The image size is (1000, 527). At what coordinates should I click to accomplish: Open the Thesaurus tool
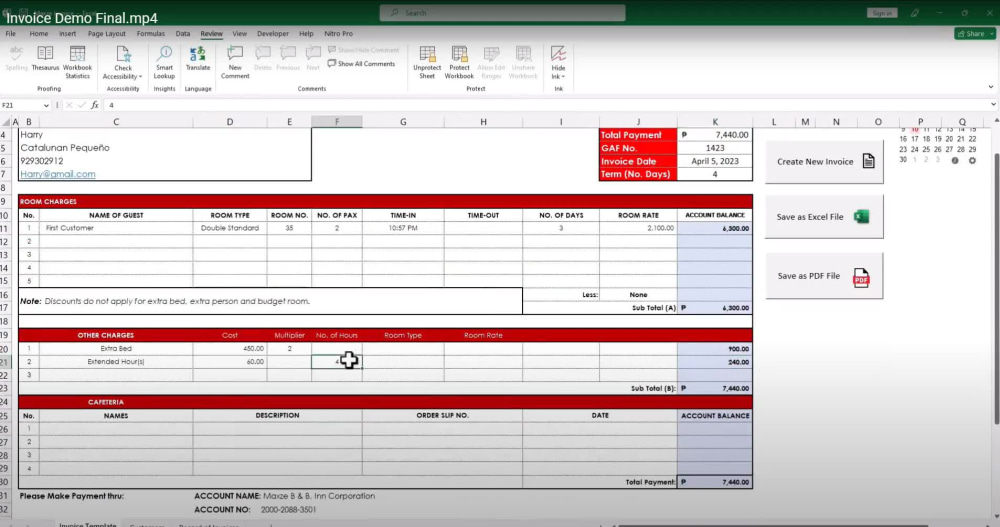point(45,59)
